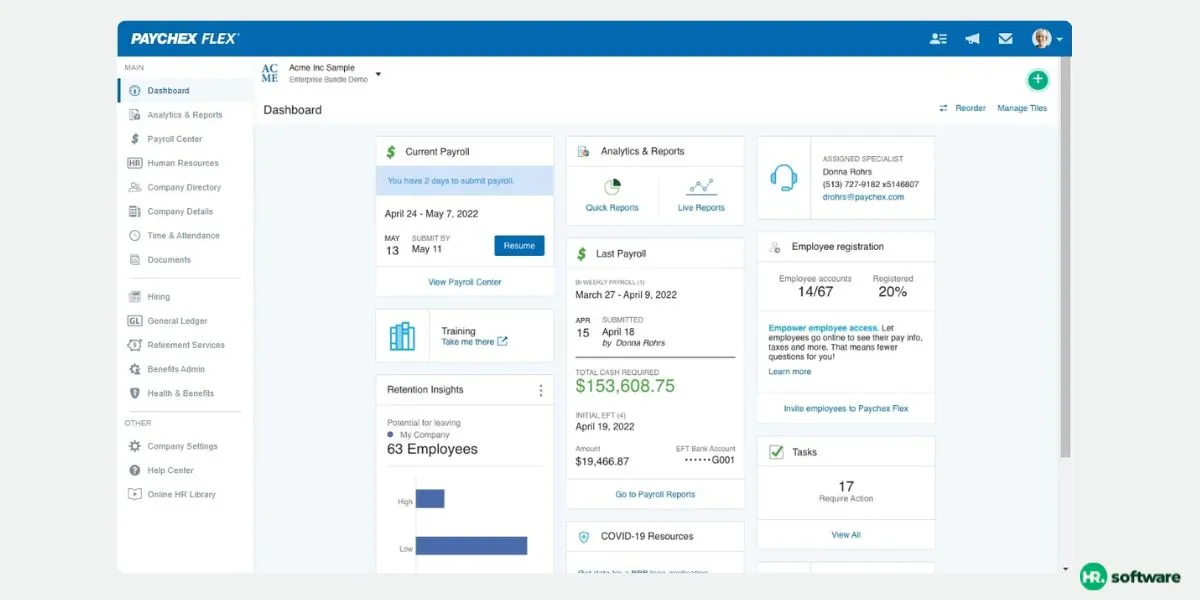This screenshot has width=1200, height=600.
Task: Open Company Details in sidebar
Action: (x=185, y=211)
